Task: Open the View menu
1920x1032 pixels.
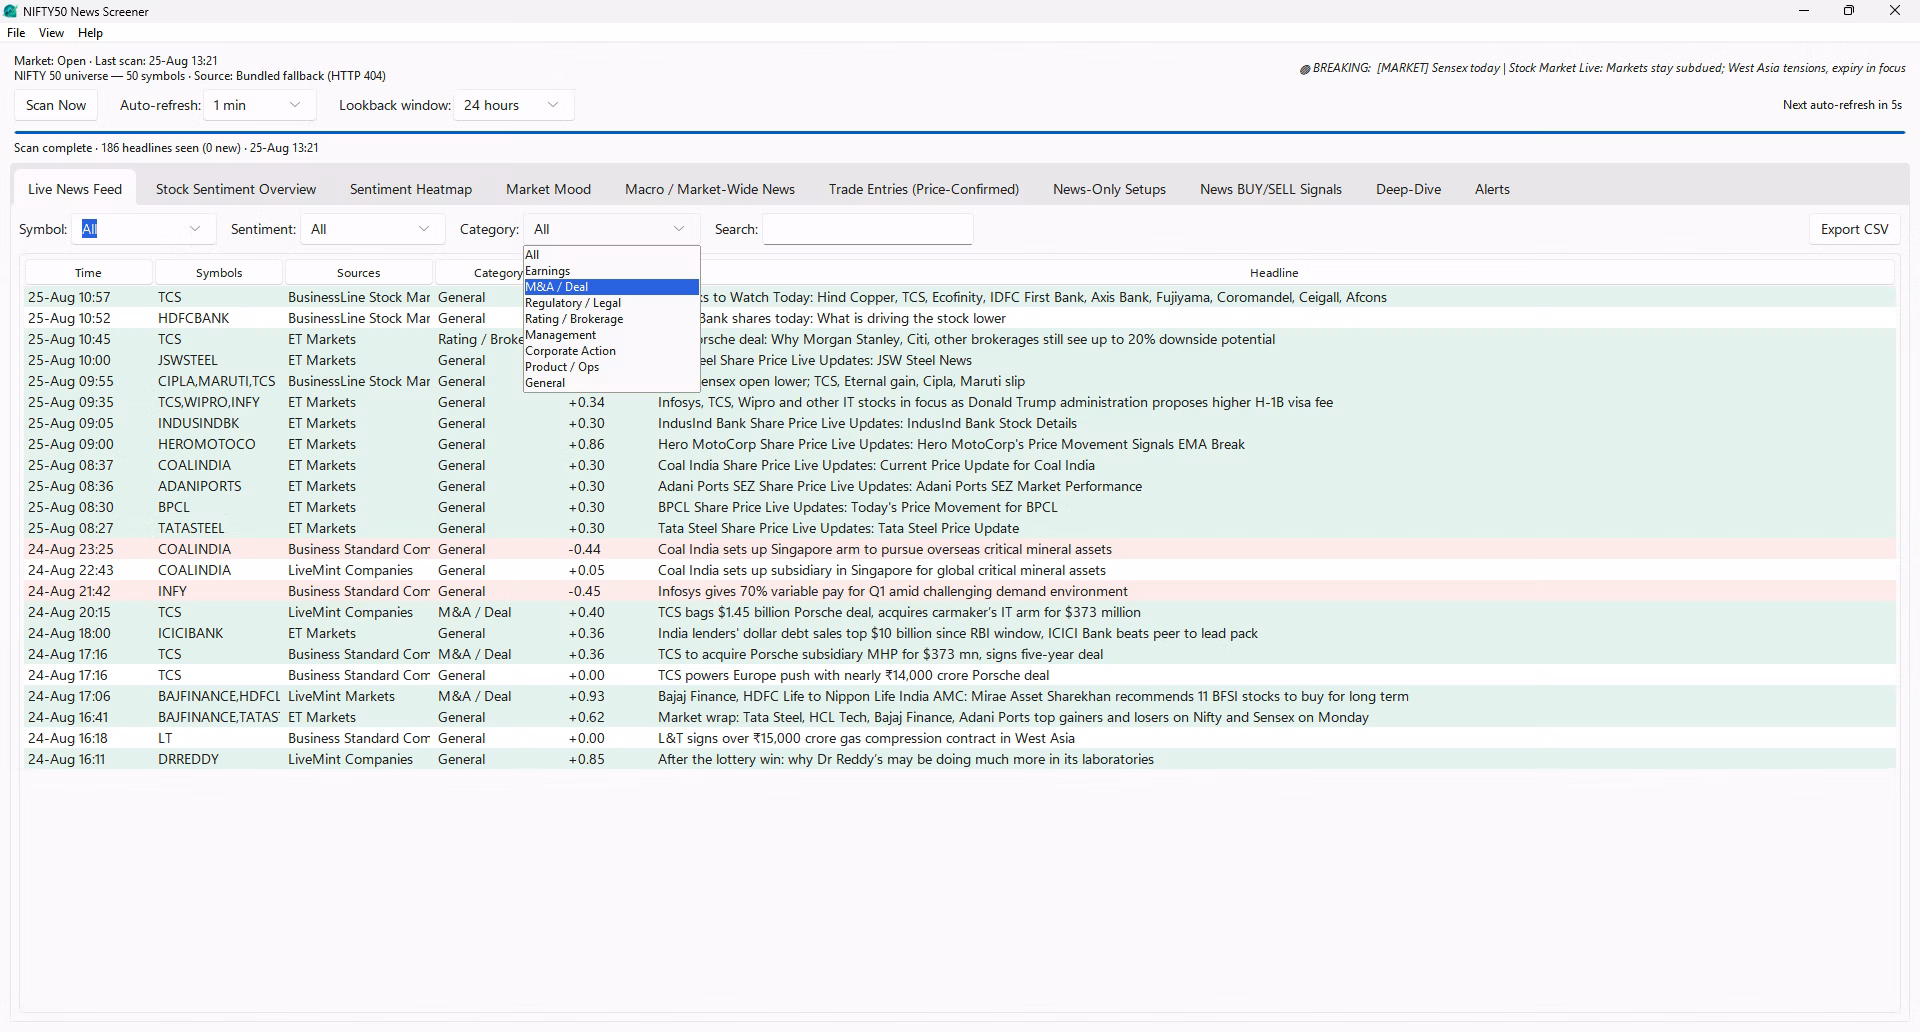Action: tap(51, 33)
